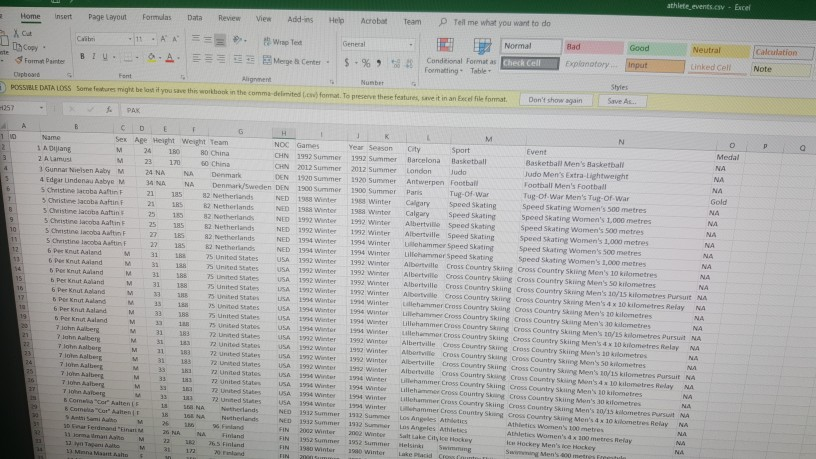Apply the Neutral cell style
This screenshot has width=816, height=459.
click(x=719, y=50)
